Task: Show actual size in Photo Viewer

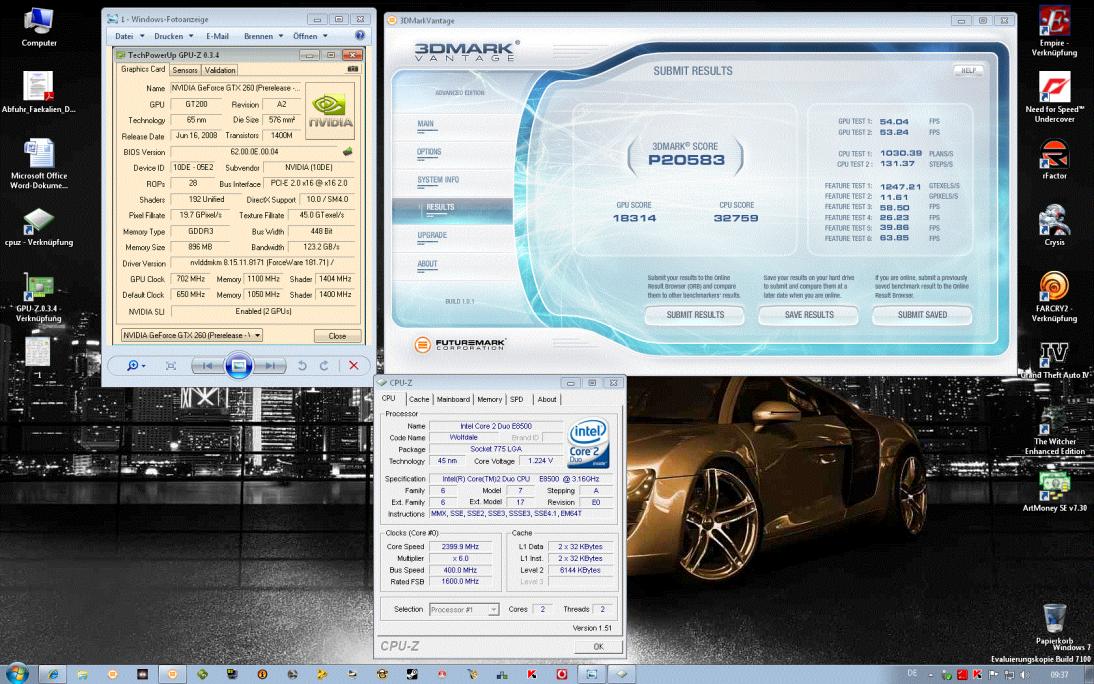Action: pyautogui.click(x=170, y=366)
